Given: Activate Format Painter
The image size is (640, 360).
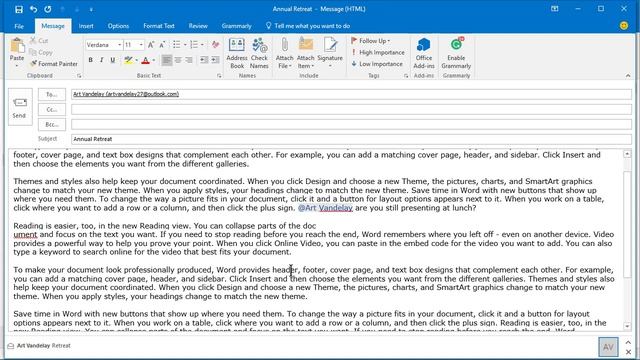Looking at the screenshot, I should [54, 64].
